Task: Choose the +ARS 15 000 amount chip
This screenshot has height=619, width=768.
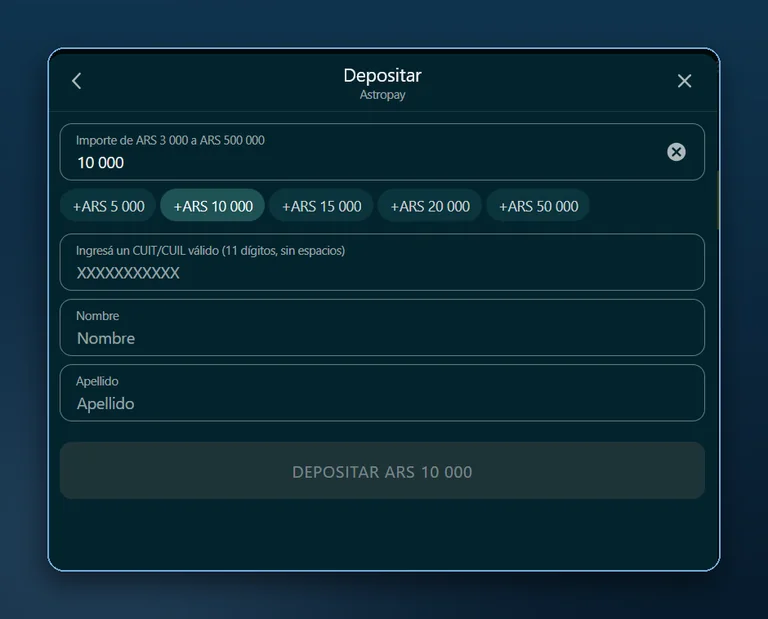Action: coord(322,206)
